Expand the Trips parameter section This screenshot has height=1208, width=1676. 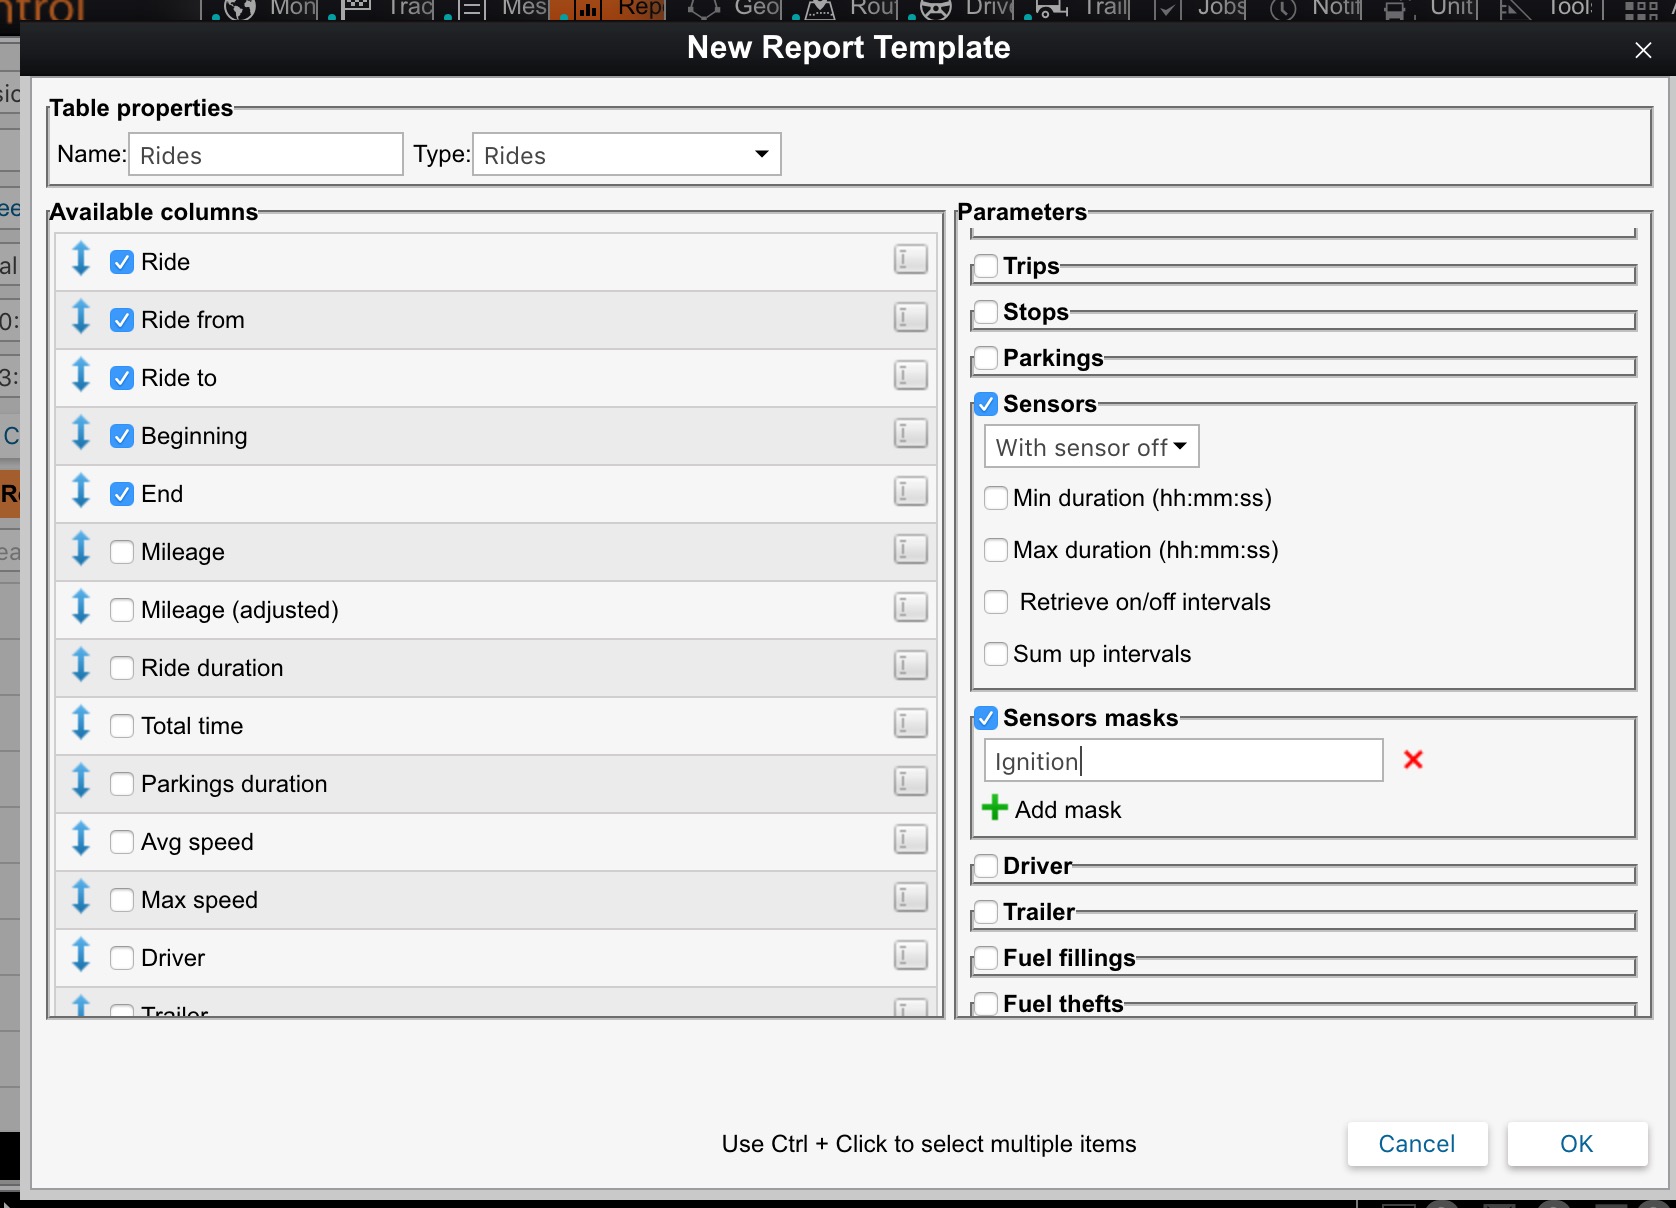click(986, 266)
